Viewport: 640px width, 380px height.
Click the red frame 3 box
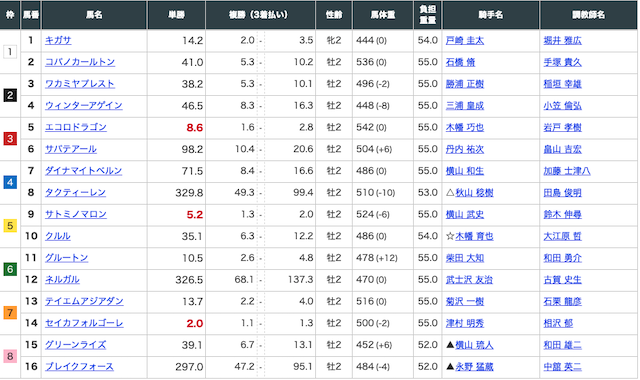pos(10,139)
